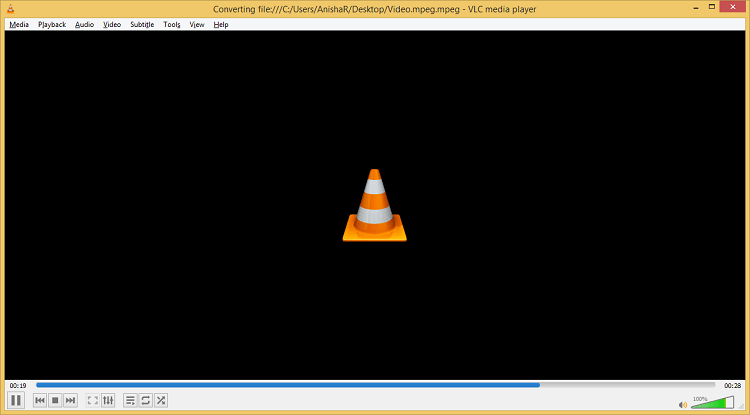Pause playback with the pause button

click(16, 400)
